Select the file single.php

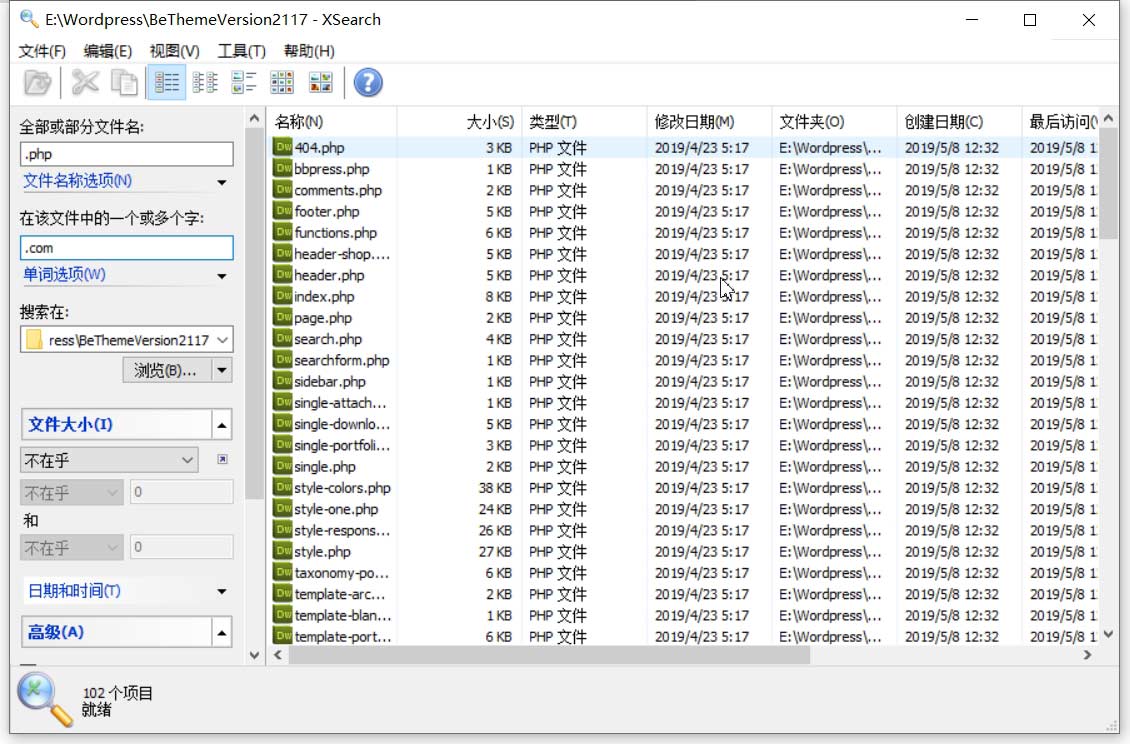pyautogui.click(x=324, y=466)
